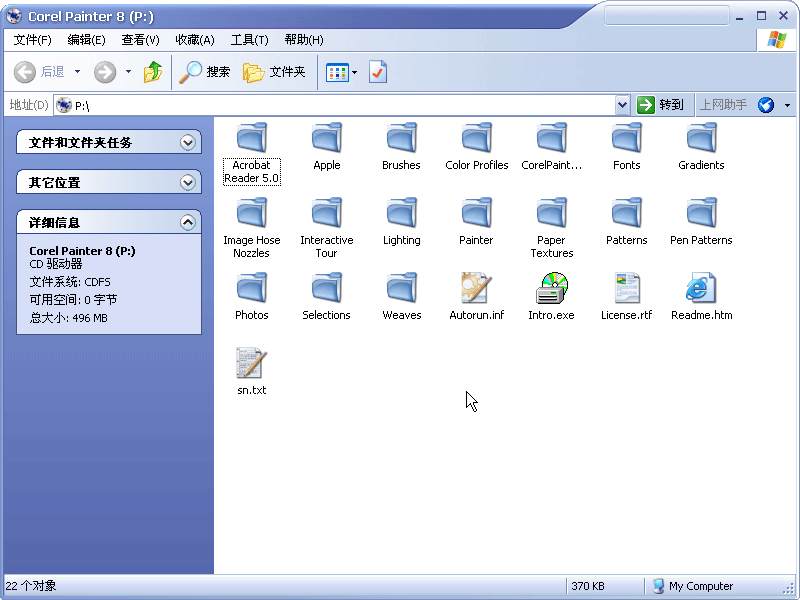This screenshot has width=800, height=600.
Task: Open the 工具(T) menu
Action: (249, 40)
